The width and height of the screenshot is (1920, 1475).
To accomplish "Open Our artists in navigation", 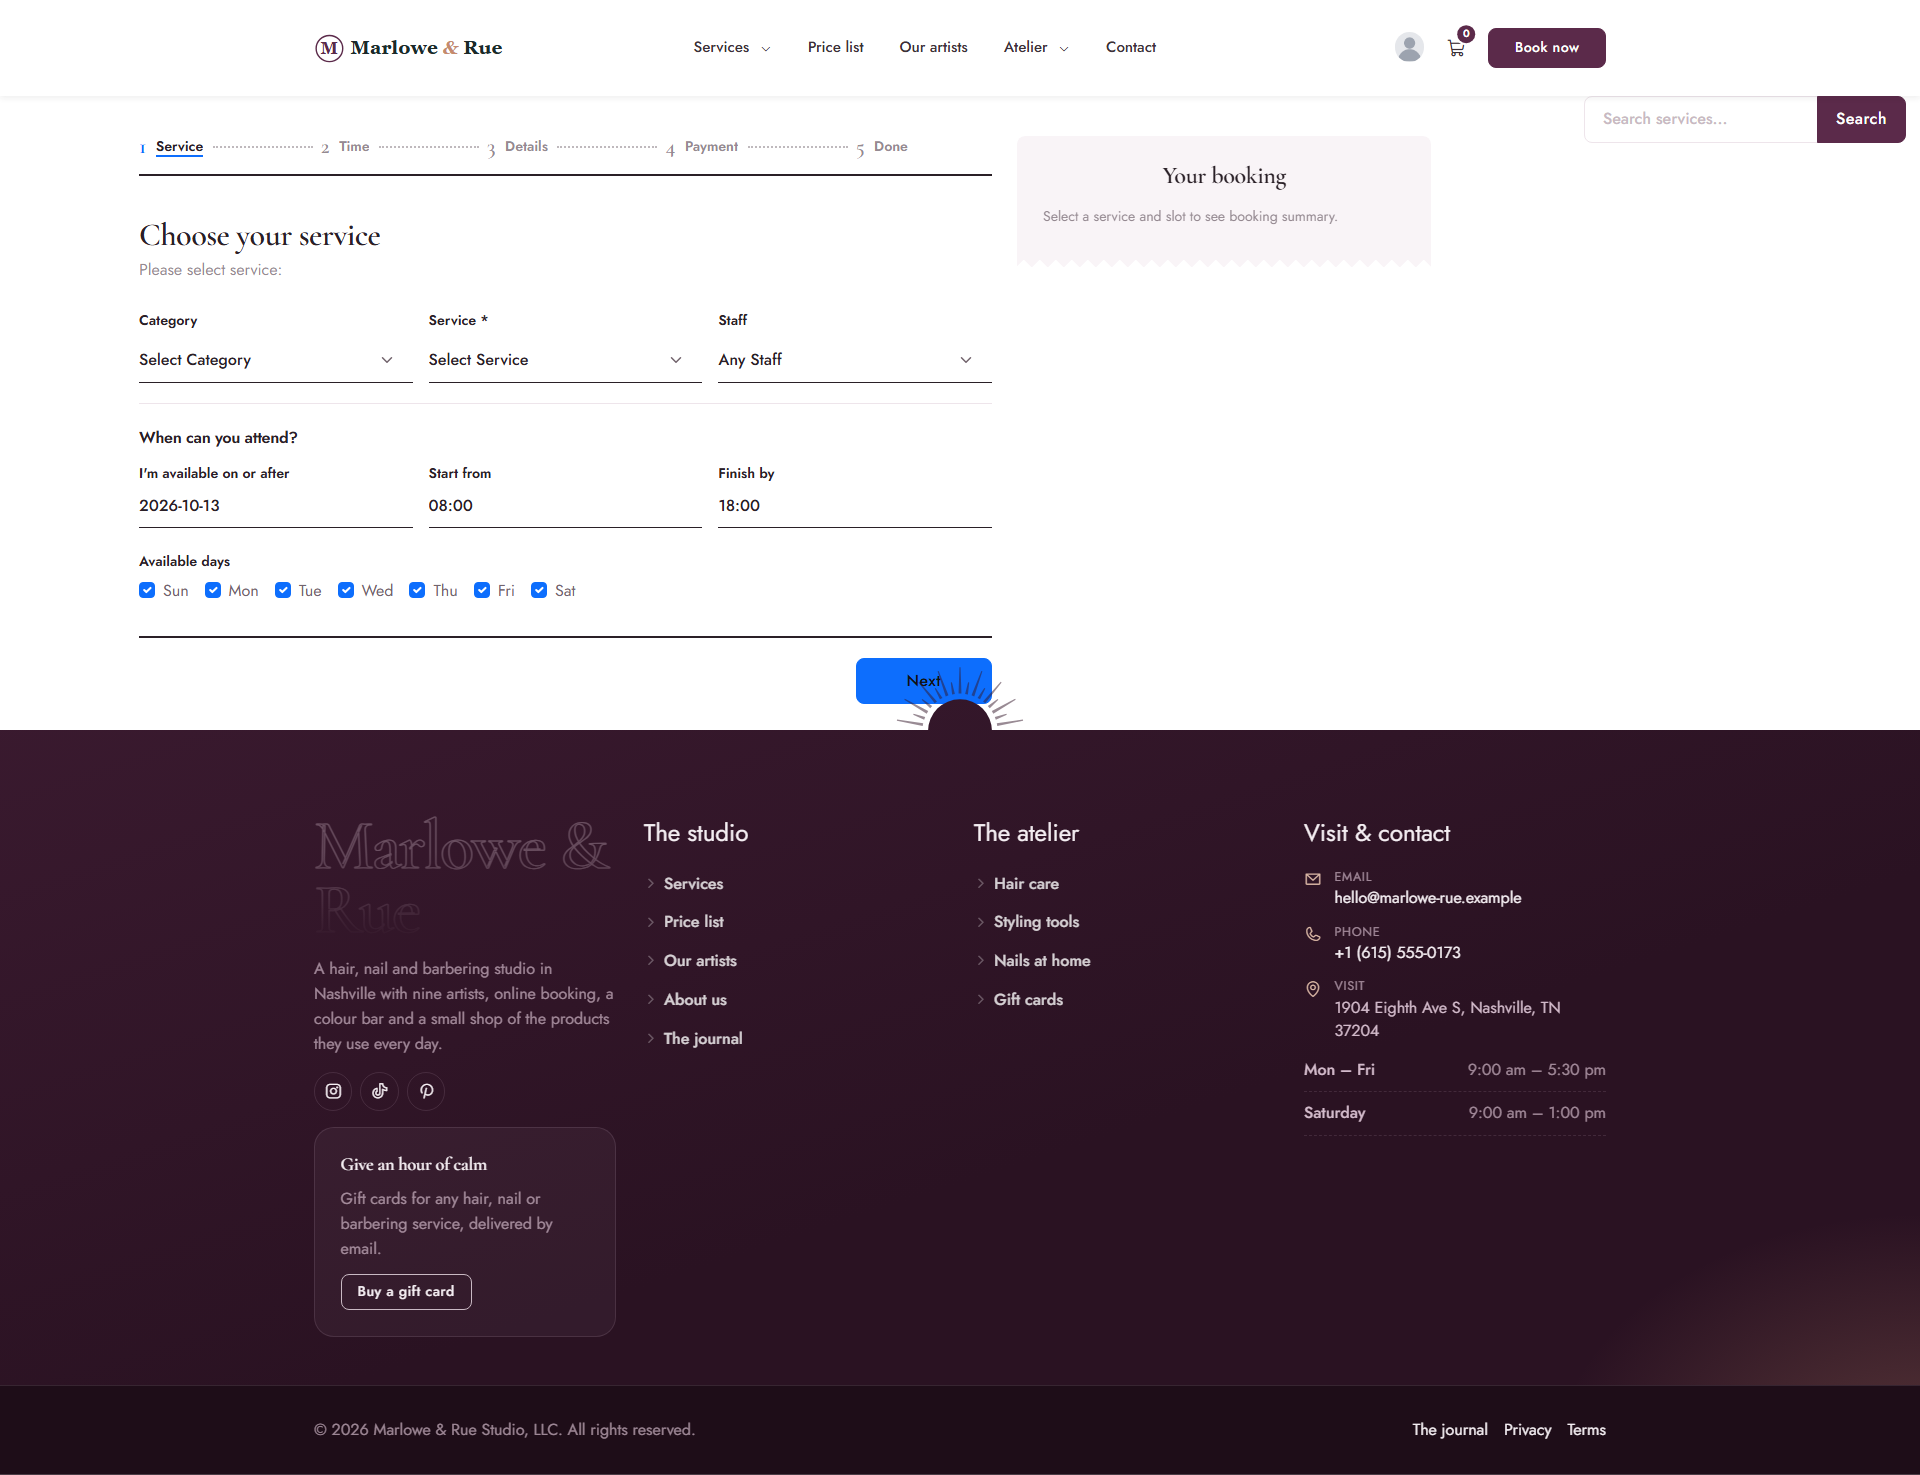I will (x=933, y=47).
